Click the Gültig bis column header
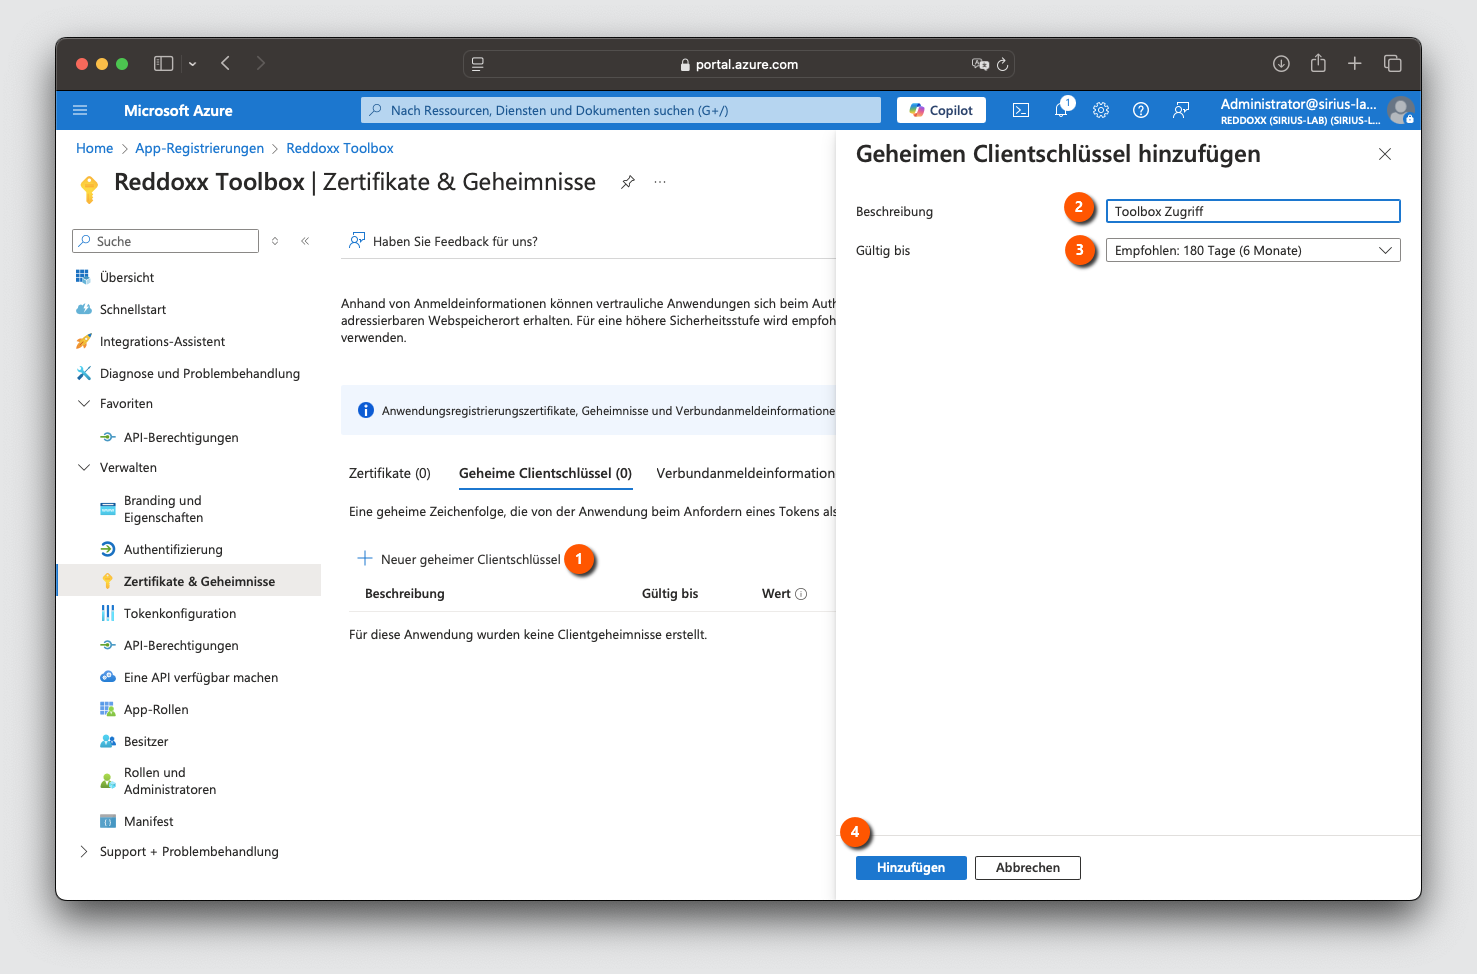Screen dimensions: 1477x974 [x=670, y=594]
